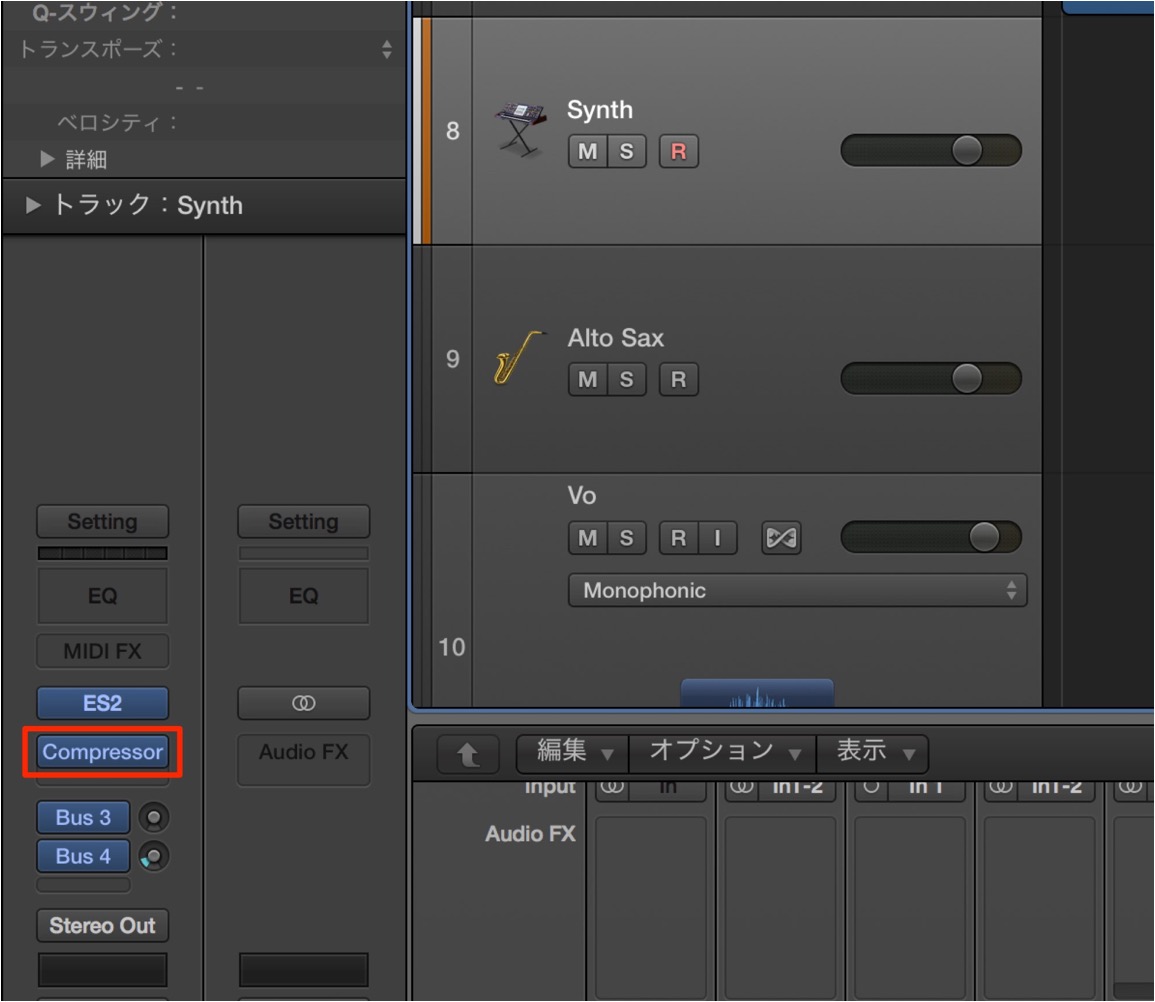
Task: Open the Compressor plugin slot
Action: 102,752
